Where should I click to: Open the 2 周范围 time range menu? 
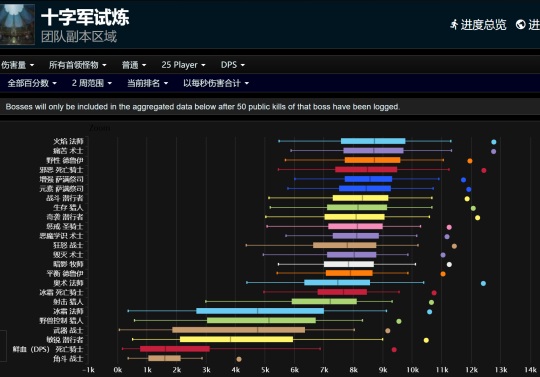[92, 83]
